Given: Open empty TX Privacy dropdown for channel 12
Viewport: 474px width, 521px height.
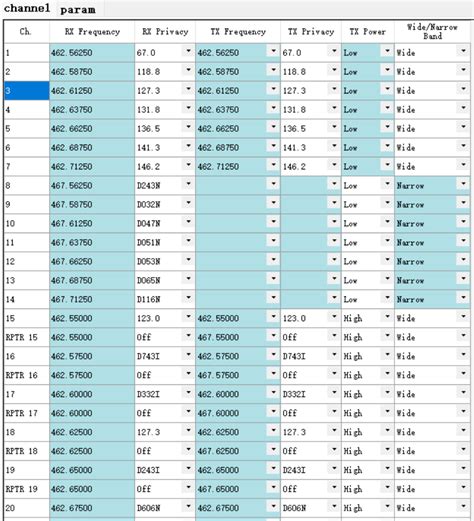Looking at the screenshot, I should pos(334,260).
